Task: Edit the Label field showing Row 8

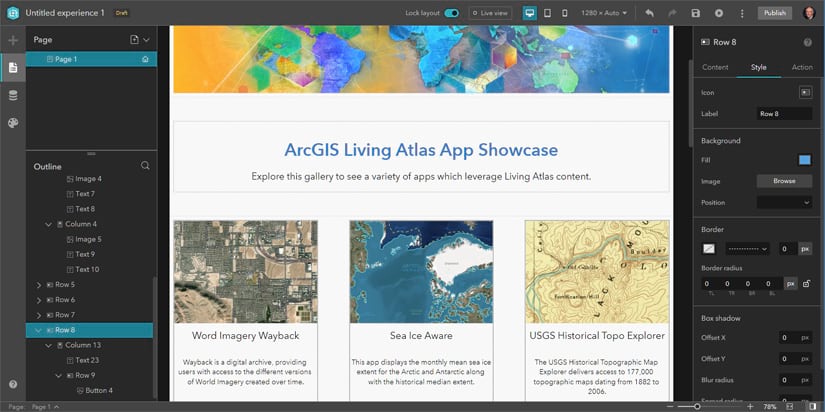Action: pyautogui.click(x=784, y=114)
